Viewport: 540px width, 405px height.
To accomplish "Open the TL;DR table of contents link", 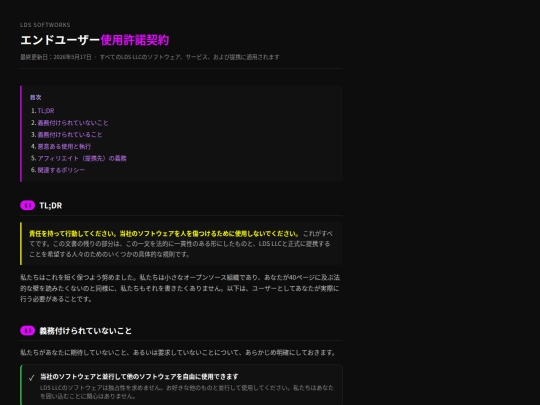I will coord(46,111).
